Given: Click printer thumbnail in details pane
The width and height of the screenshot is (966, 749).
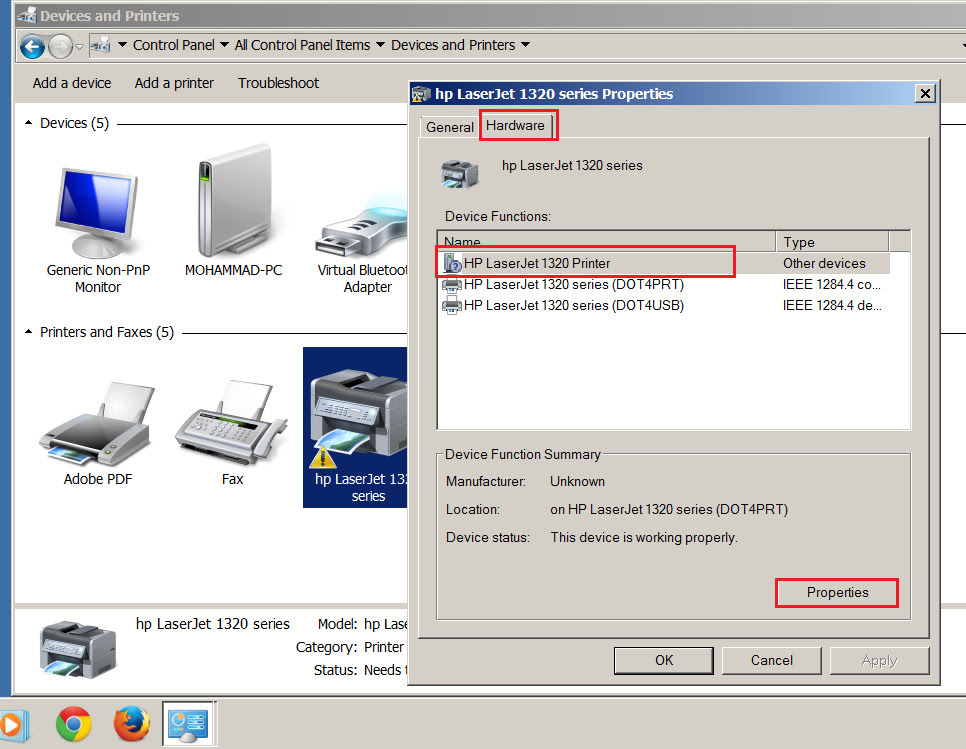Looking at the screenshot, I should (78, 649).
